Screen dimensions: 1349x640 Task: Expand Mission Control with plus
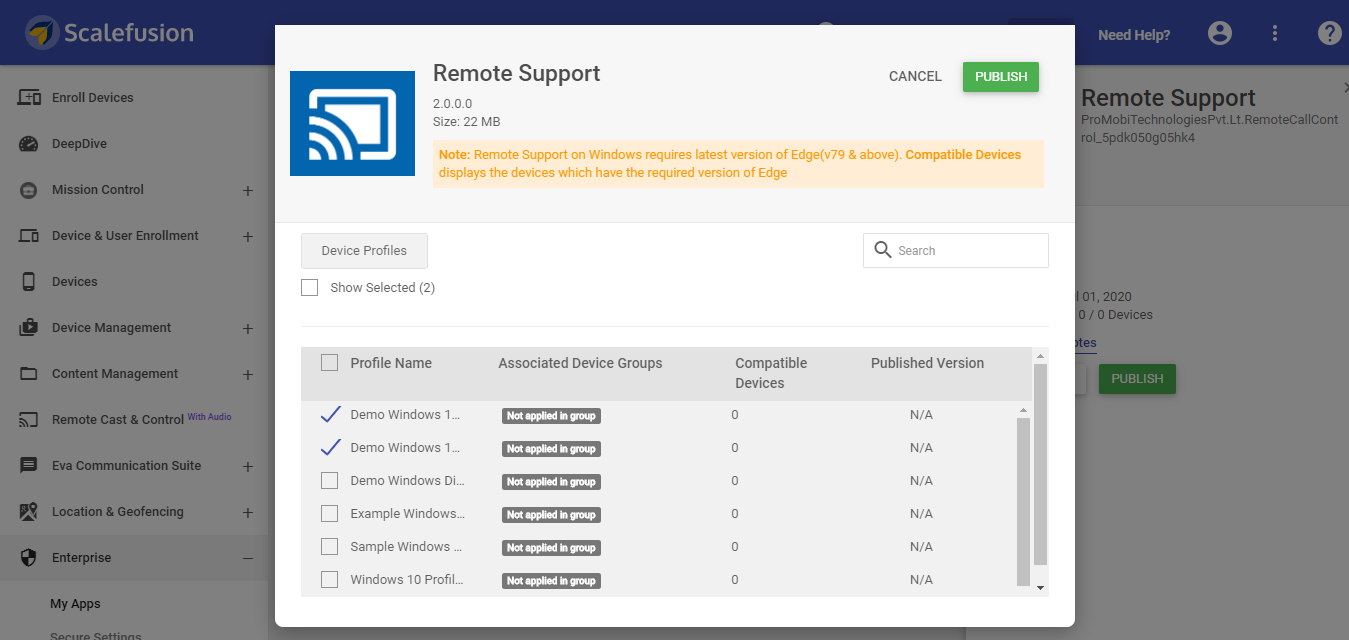[248, 190]
